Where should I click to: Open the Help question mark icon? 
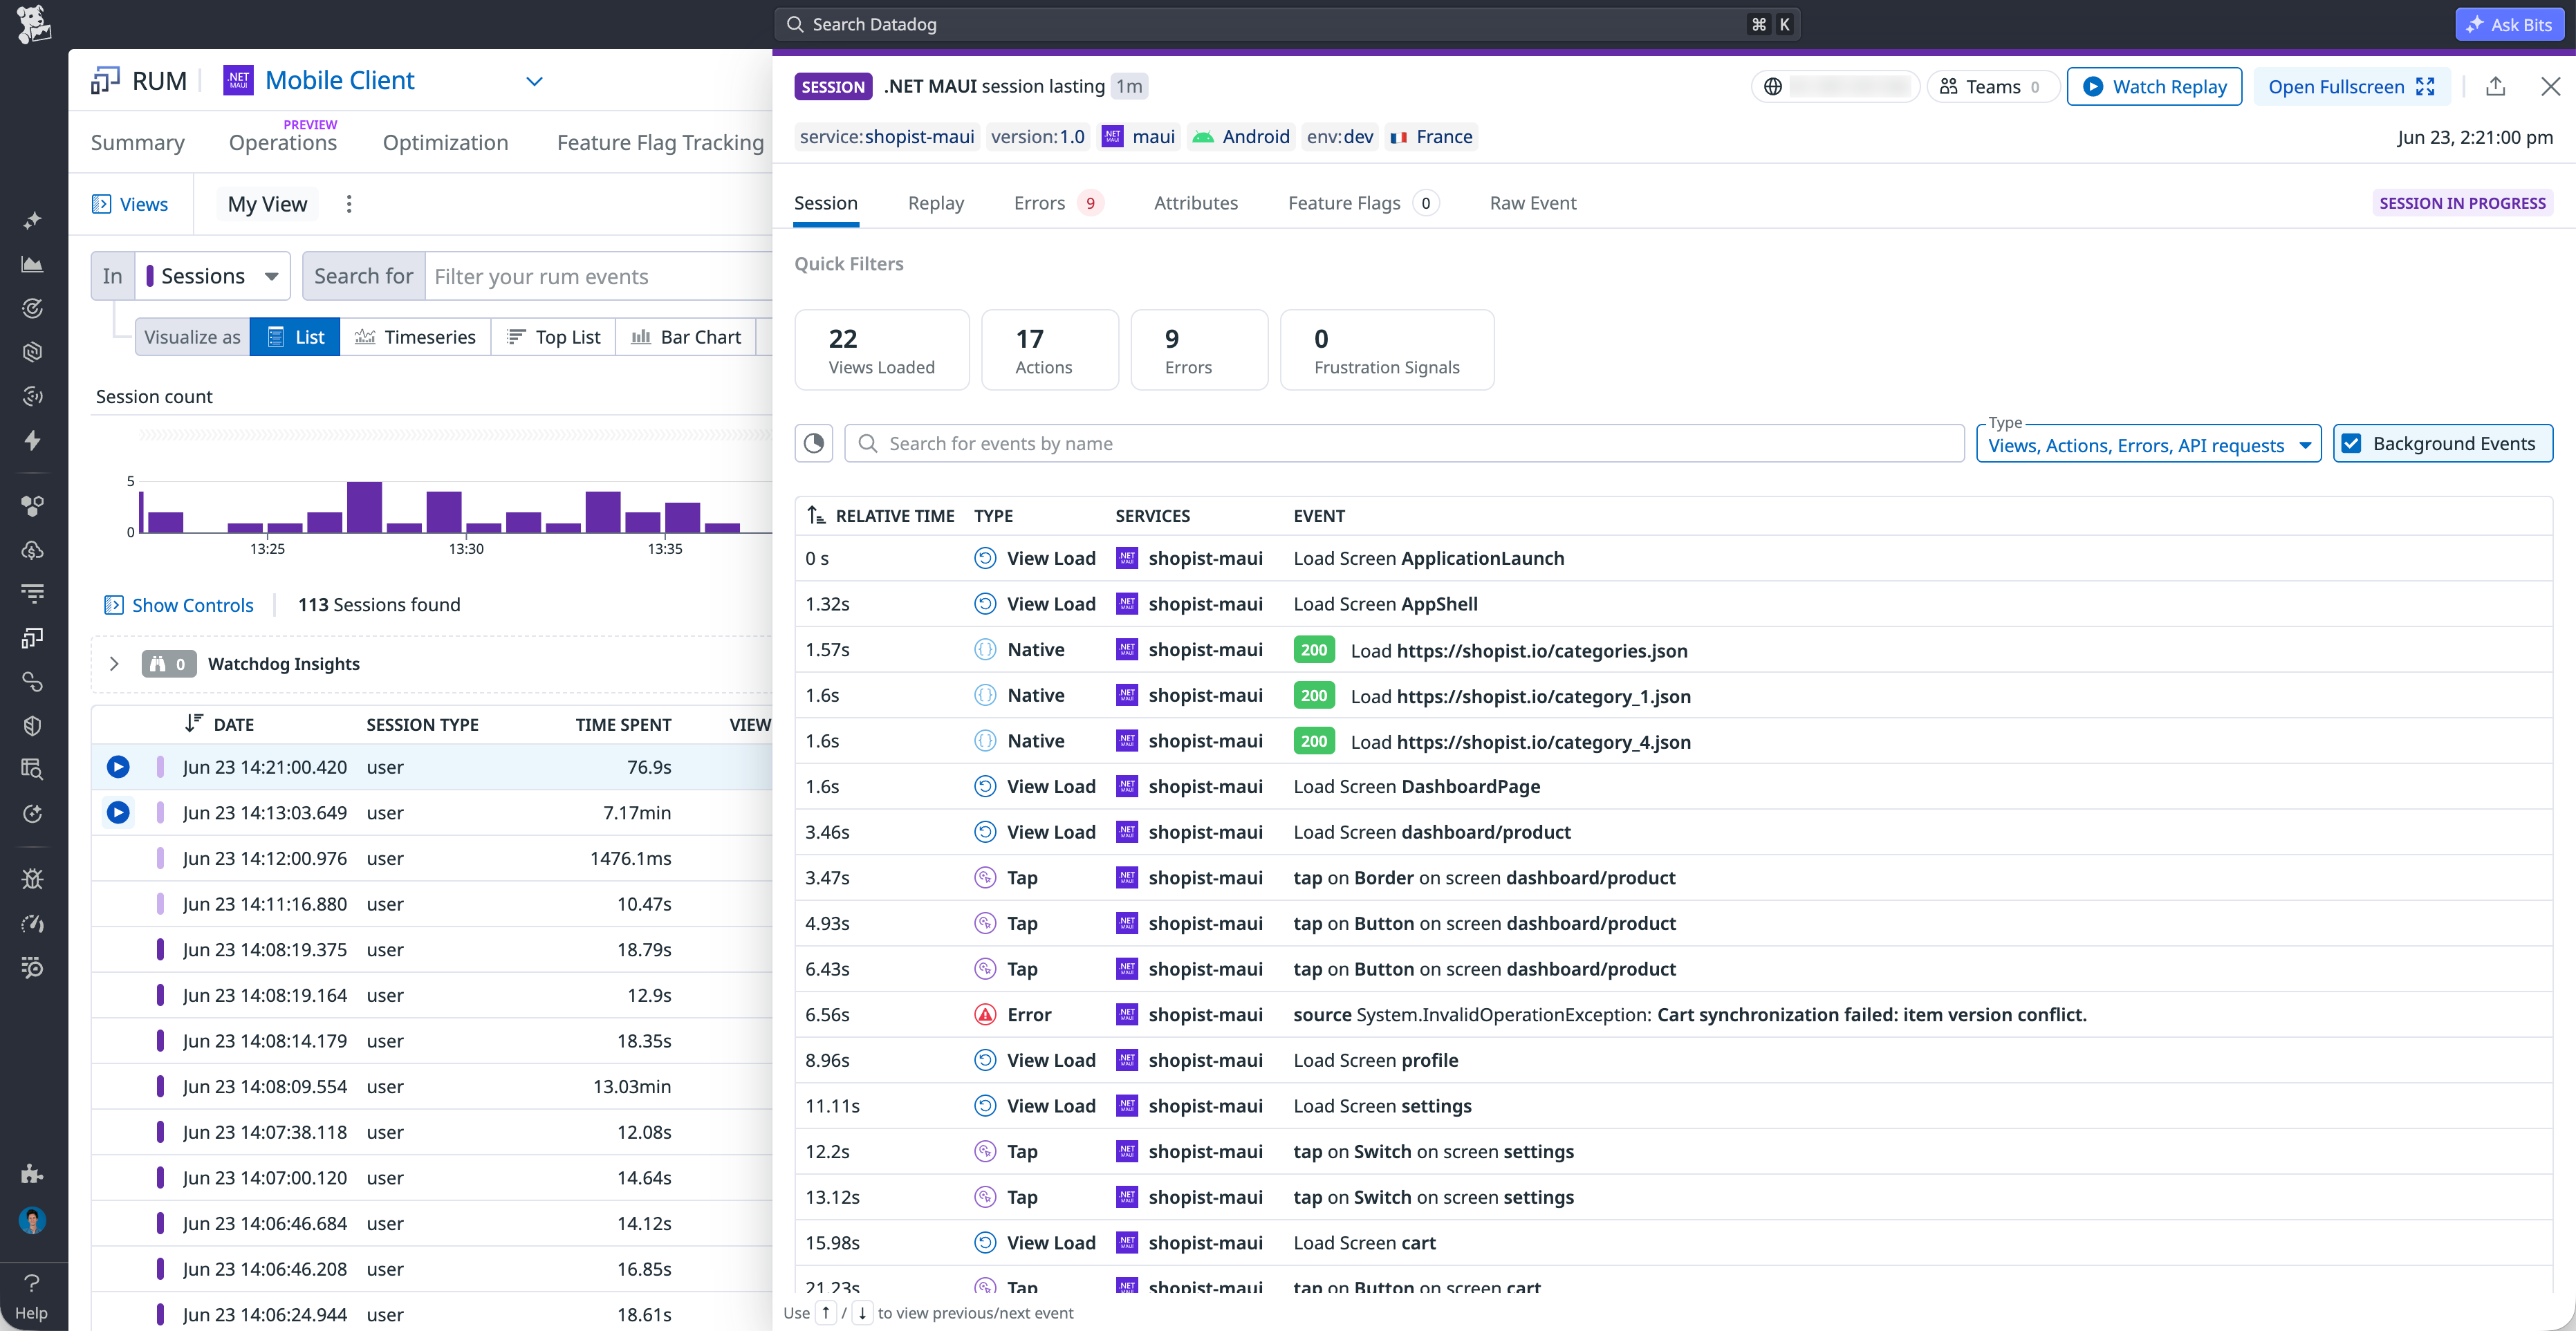pyautogui.click(x=32, y=1283)
